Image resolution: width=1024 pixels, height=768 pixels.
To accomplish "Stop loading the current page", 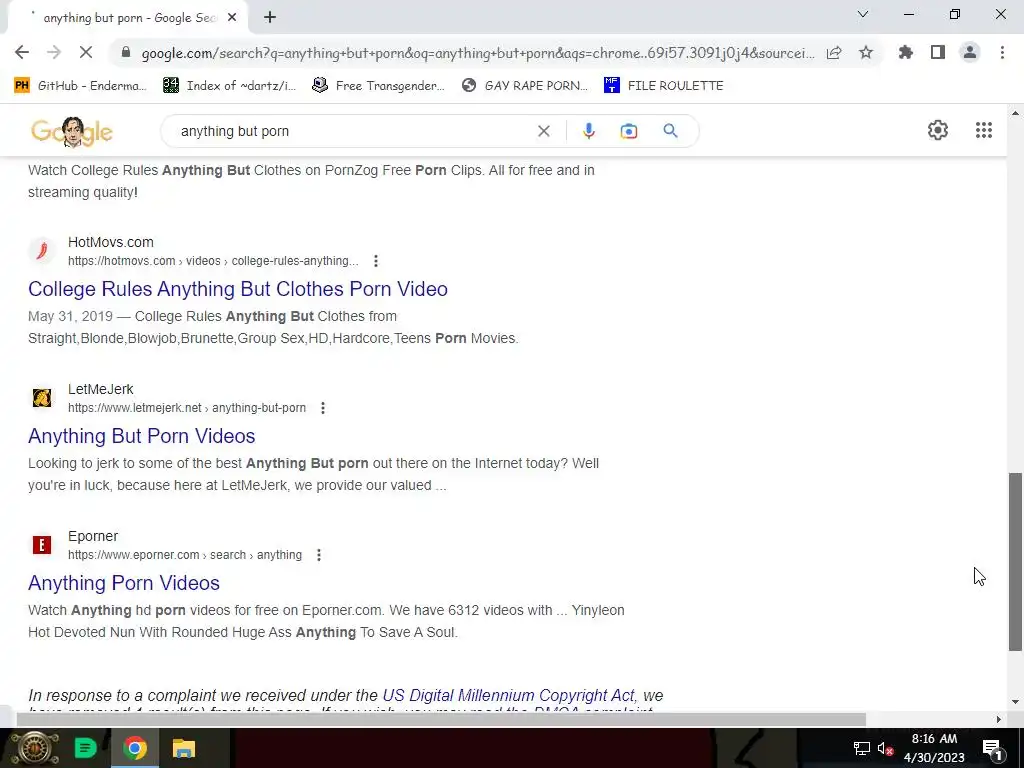I will 86,52.
